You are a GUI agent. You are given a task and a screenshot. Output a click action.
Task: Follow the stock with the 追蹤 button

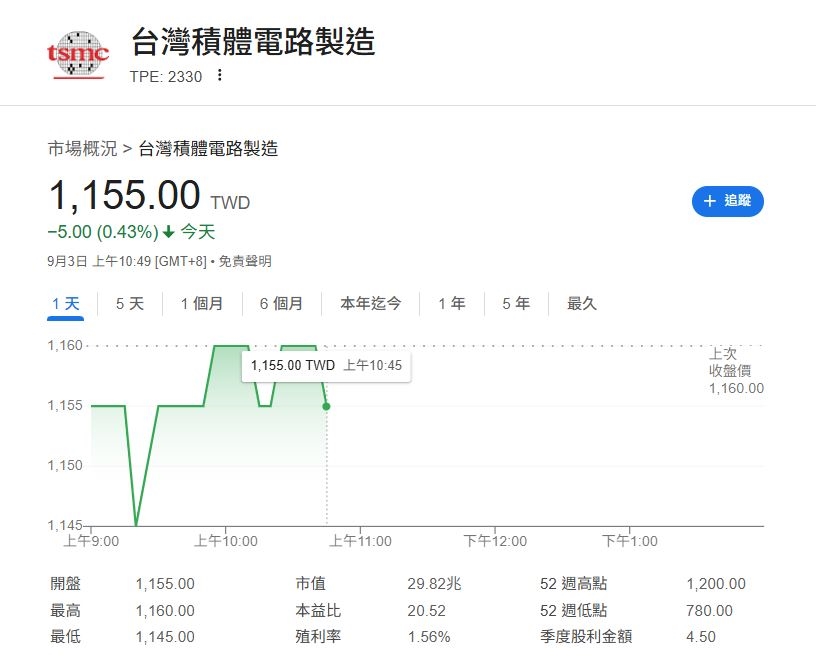[728, 201]
